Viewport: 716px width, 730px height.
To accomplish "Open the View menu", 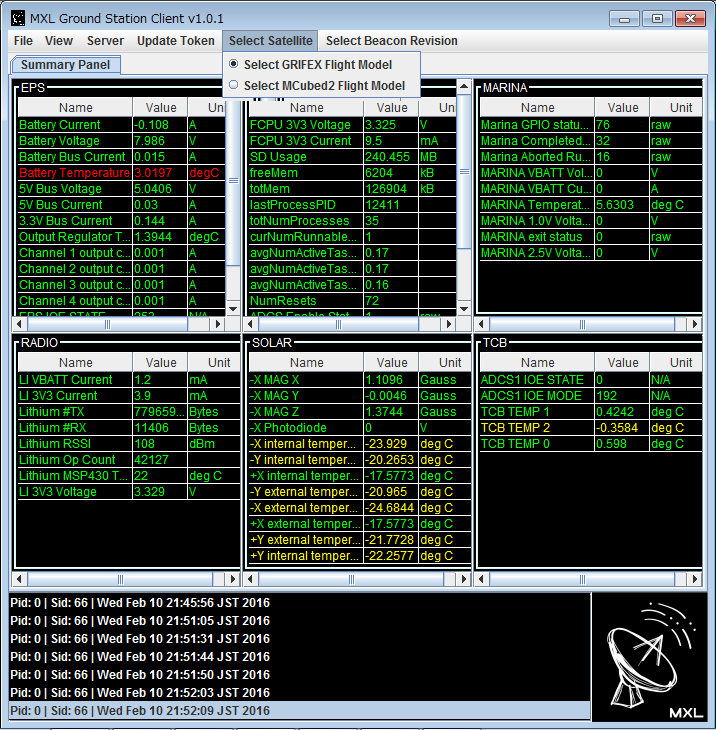I will point(59,41).
